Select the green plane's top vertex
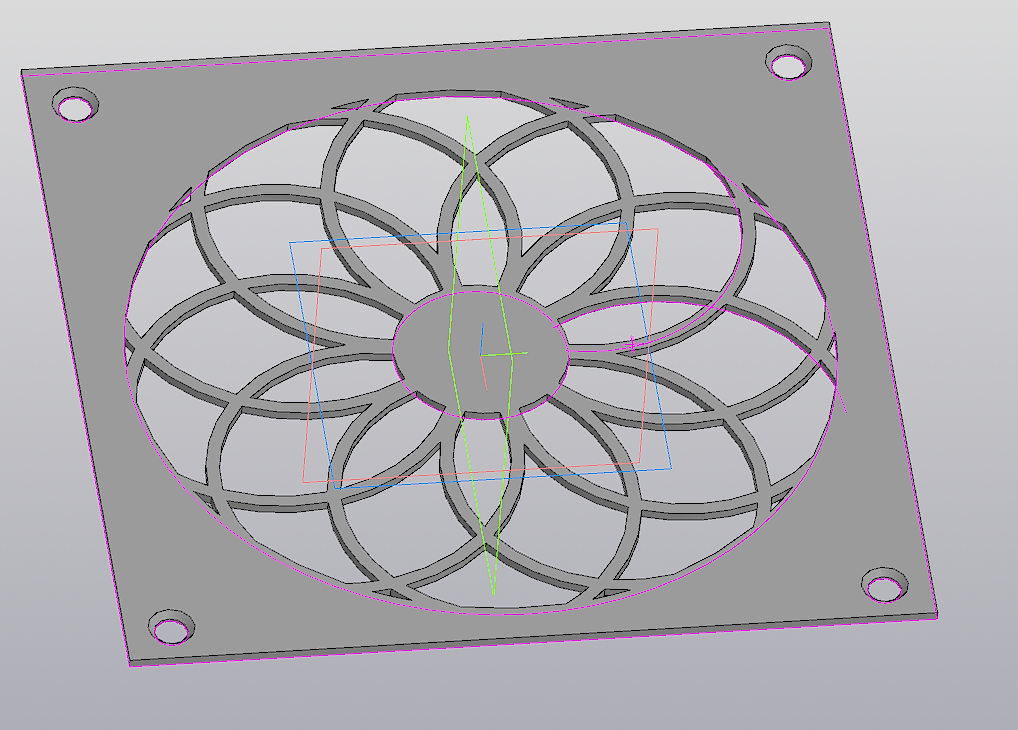 pos(466,120)
